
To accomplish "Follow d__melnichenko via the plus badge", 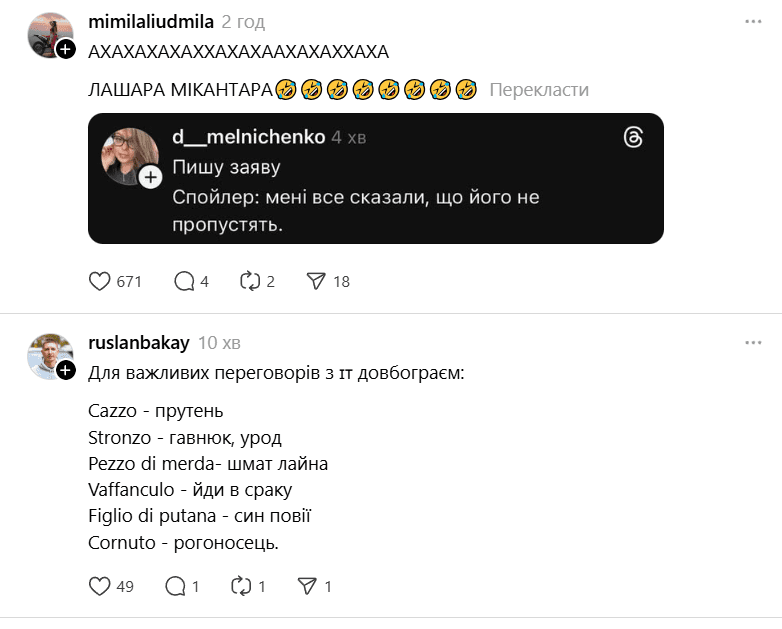I will (150, 177).
